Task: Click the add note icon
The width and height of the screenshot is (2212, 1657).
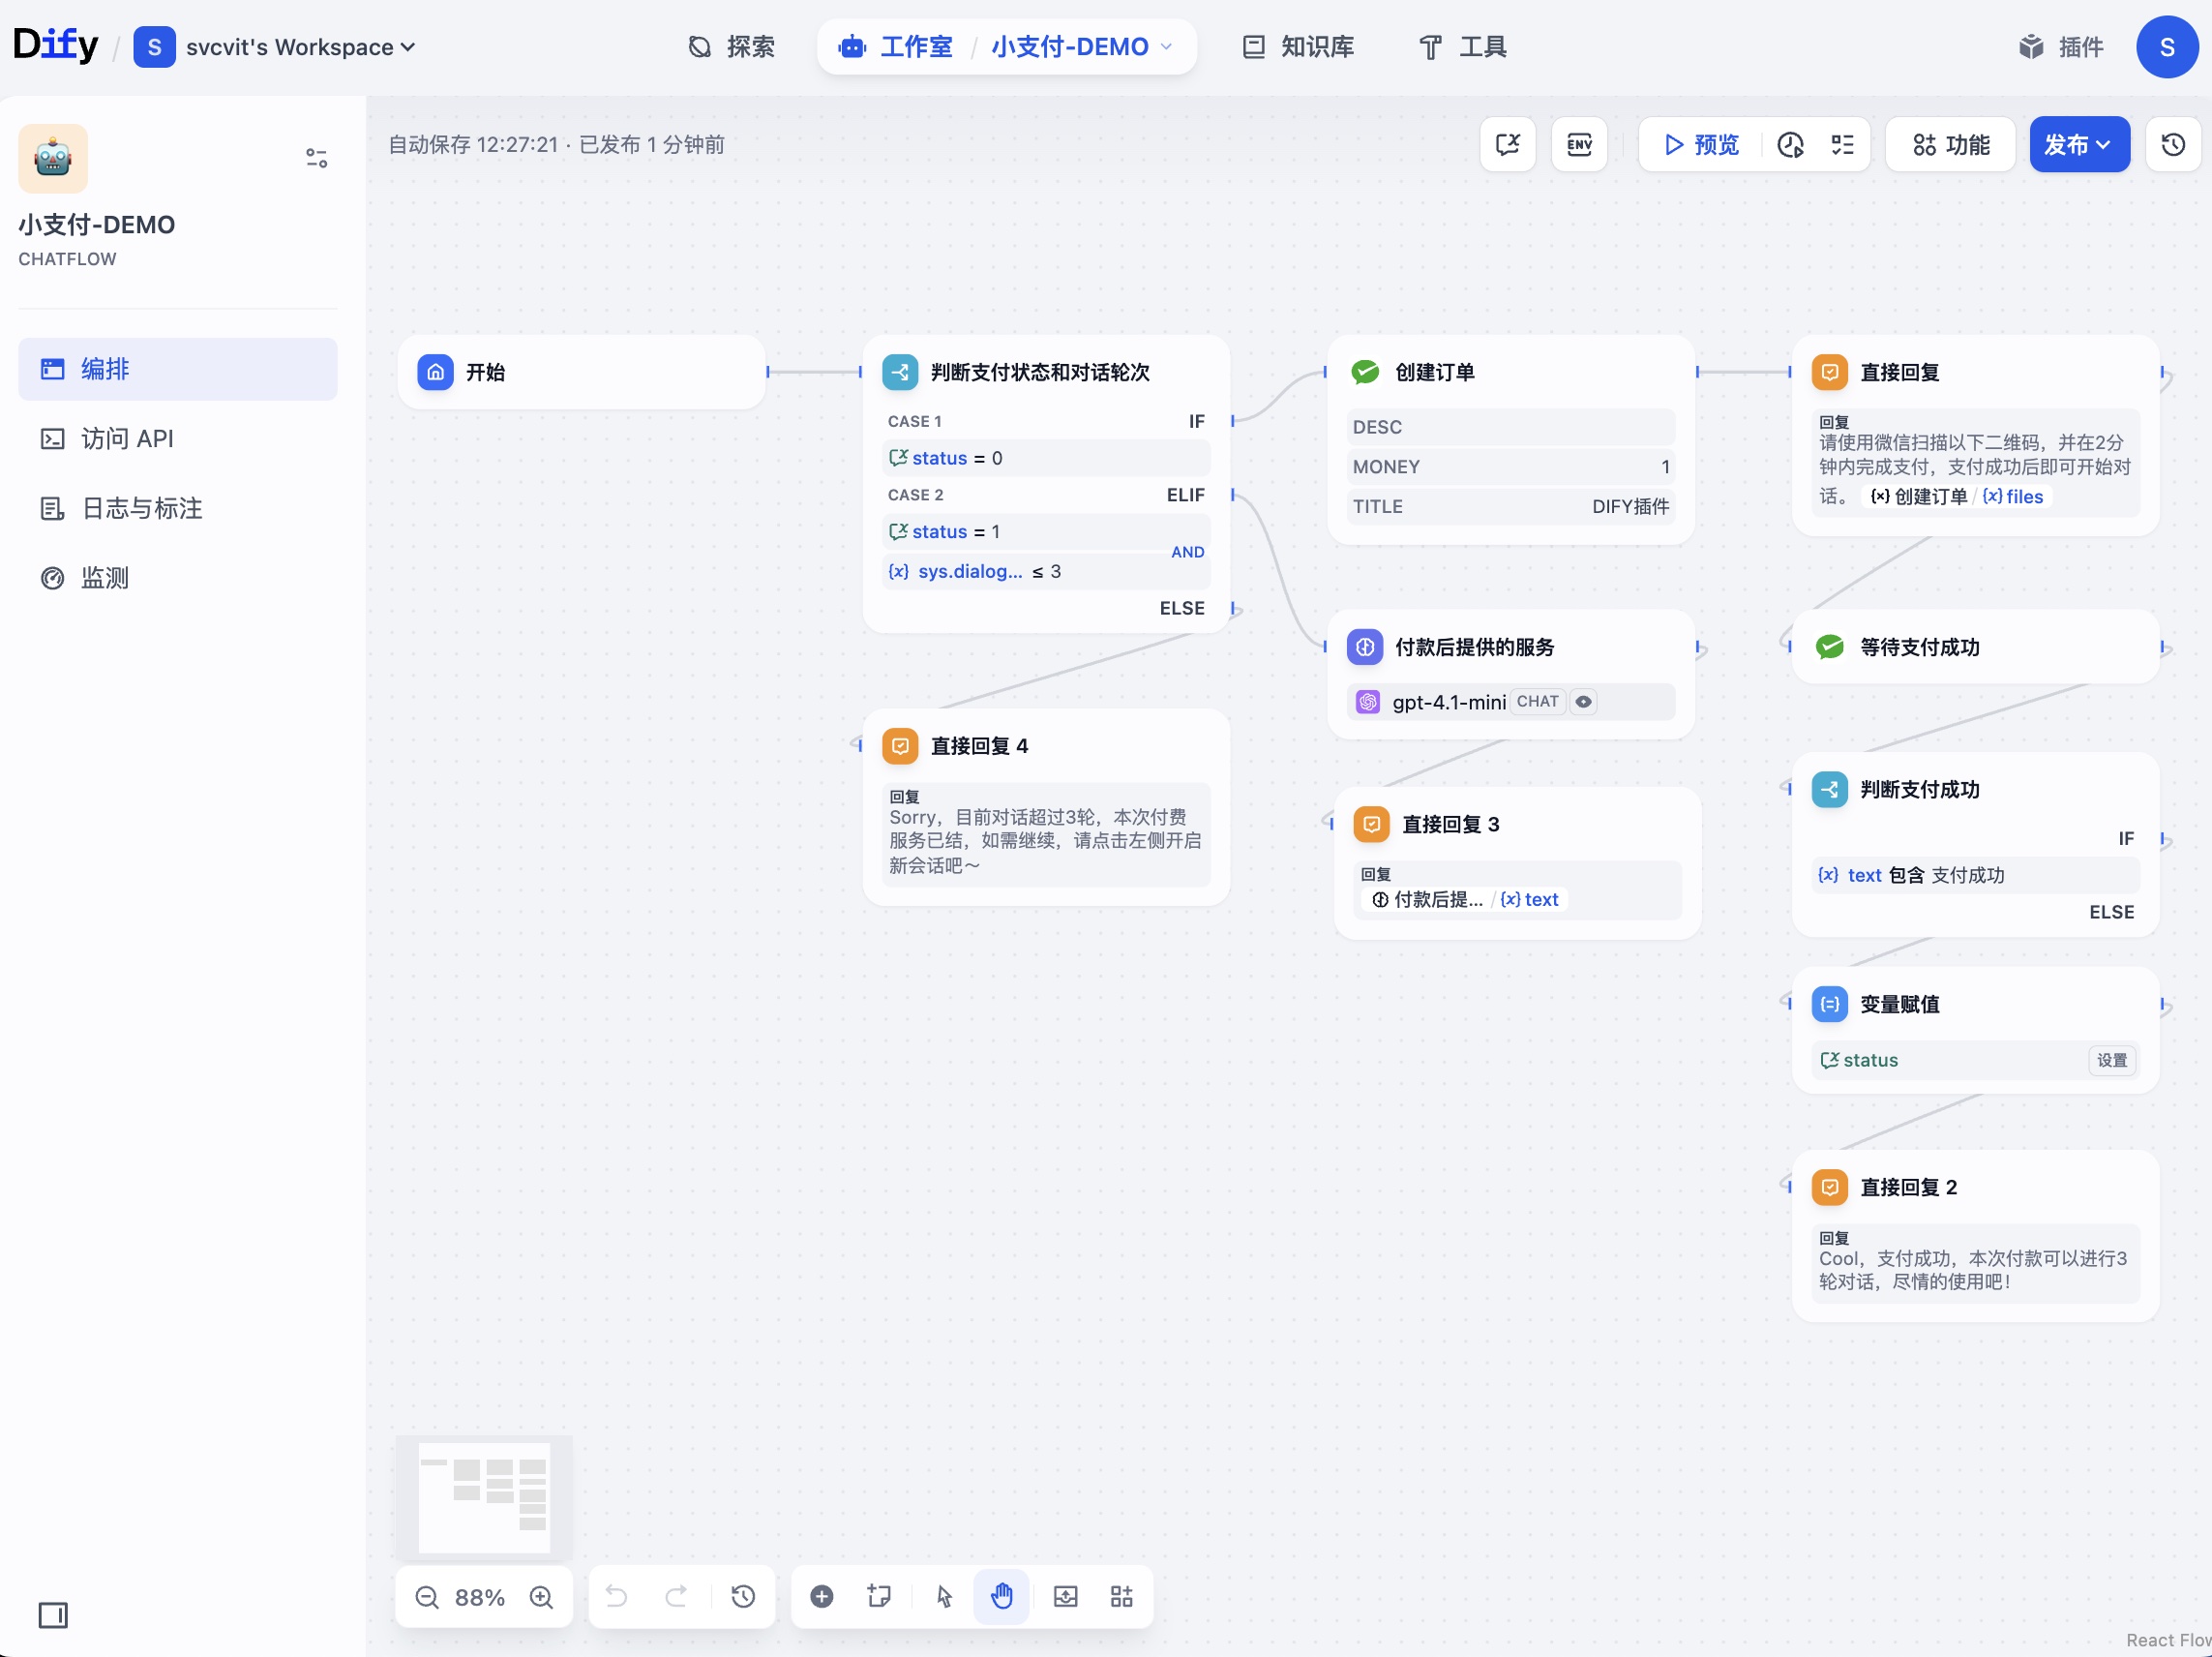Action: click(x=879, y=1596)
